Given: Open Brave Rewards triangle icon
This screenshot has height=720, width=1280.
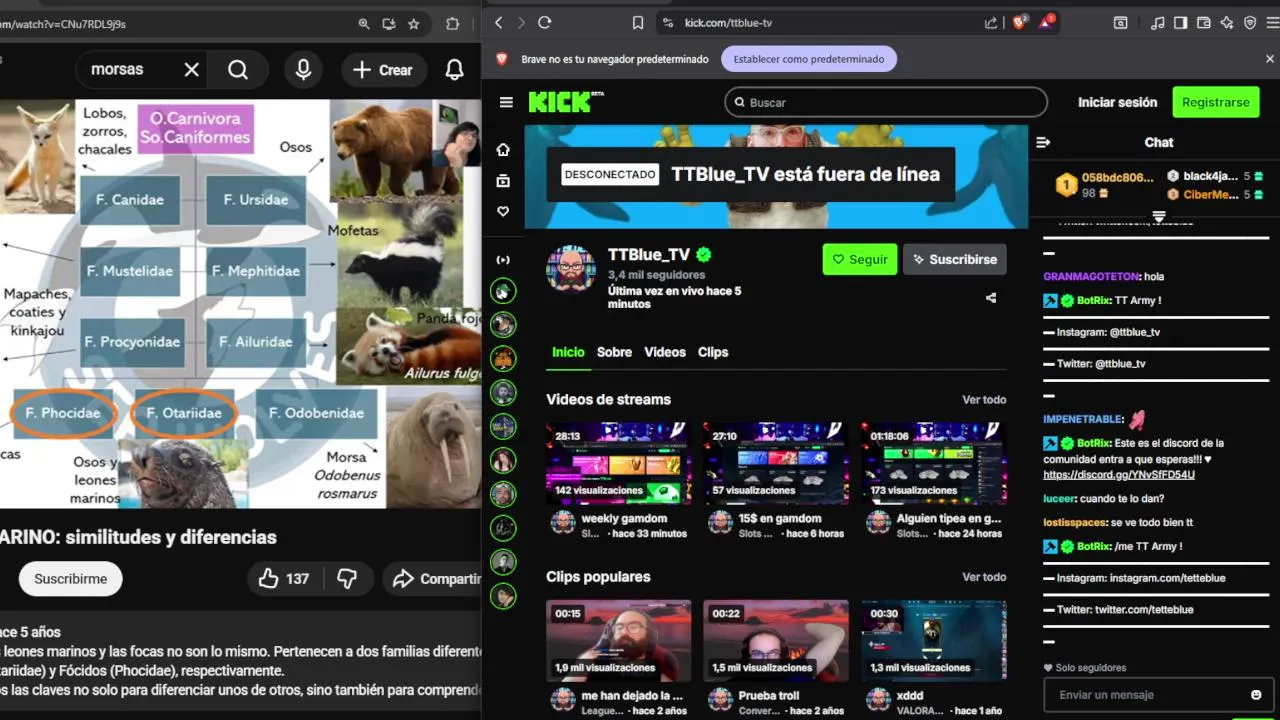Looking at the screenshot, I should pyautogui.click(x=1047, y=22).
